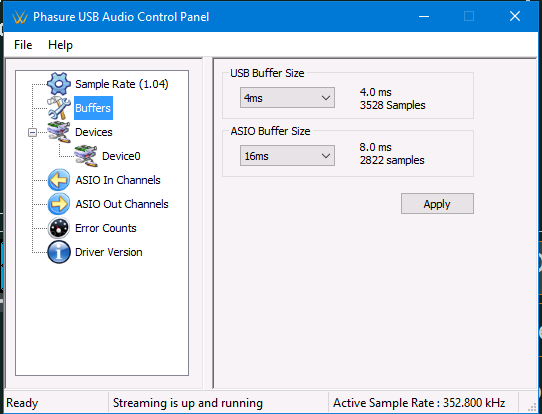This screenshot has height=414, width=542.
Task: Apply the buffer settings
Action: tap(437, 204)
